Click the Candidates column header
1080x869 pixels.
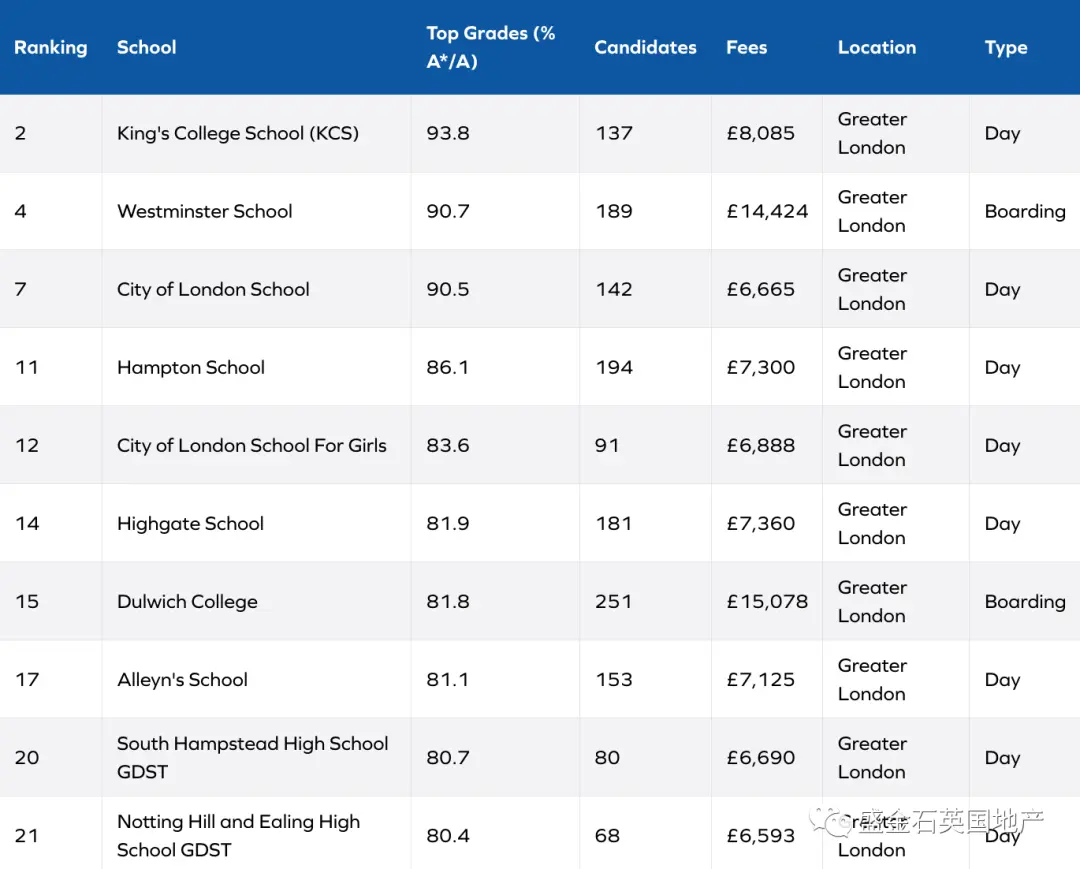tap(645, 48)
